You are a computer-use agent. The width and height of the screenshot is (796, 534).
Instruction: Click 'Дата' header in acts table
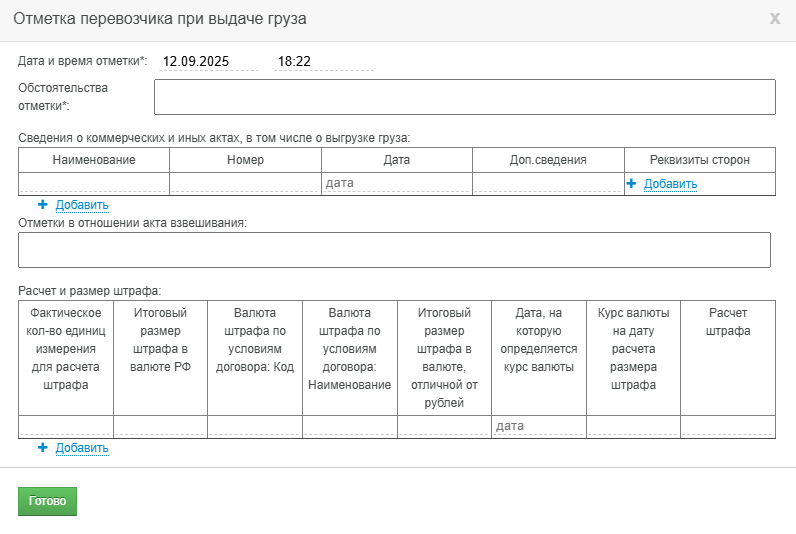396,160
